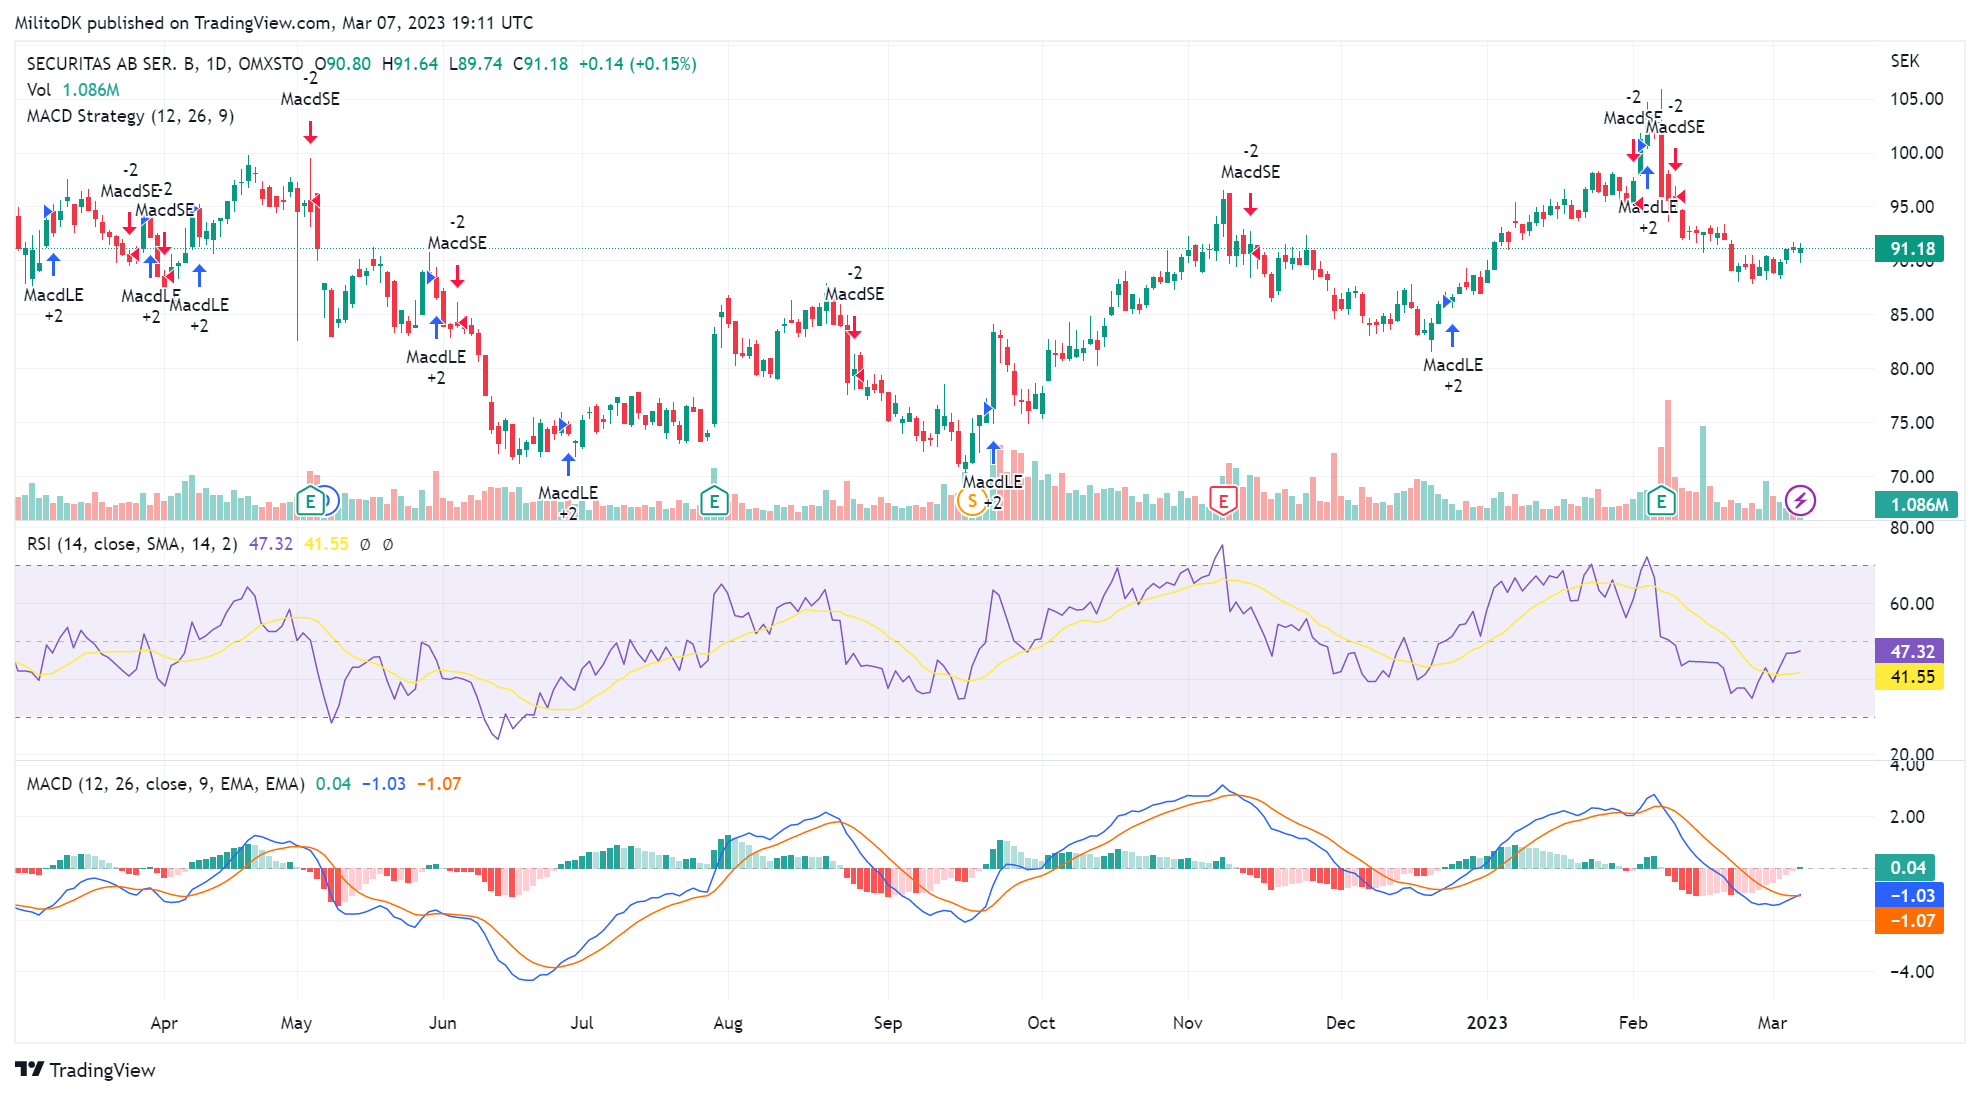The height and width of the screenshot is (1096, 1980).
Task: Select the MACD Strategy (12, 26, 9) legend
Action: click(x=131, y=116)
